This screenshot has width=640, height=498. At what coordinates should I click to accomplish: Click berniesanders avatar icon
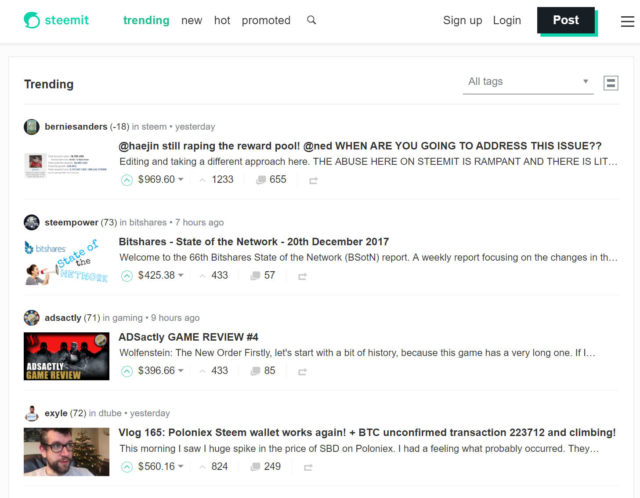point(32,127)
